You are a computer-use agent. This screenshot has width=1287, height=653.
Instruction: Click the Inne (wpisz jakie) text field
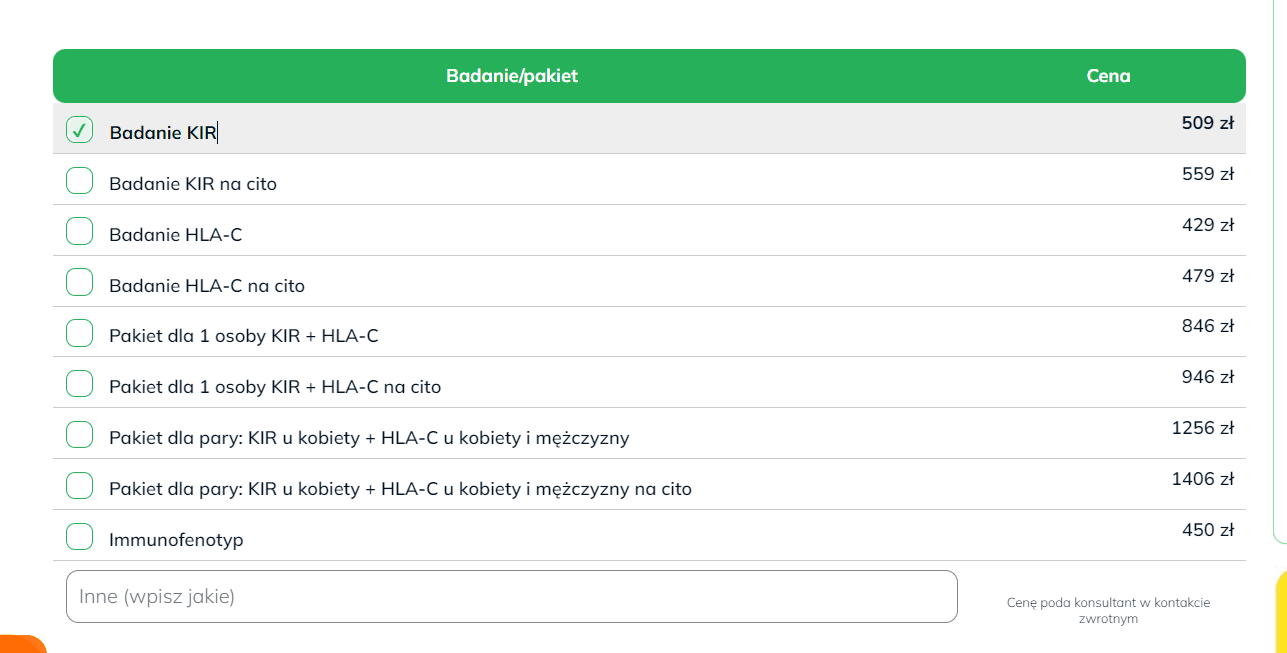click(511, 597)
